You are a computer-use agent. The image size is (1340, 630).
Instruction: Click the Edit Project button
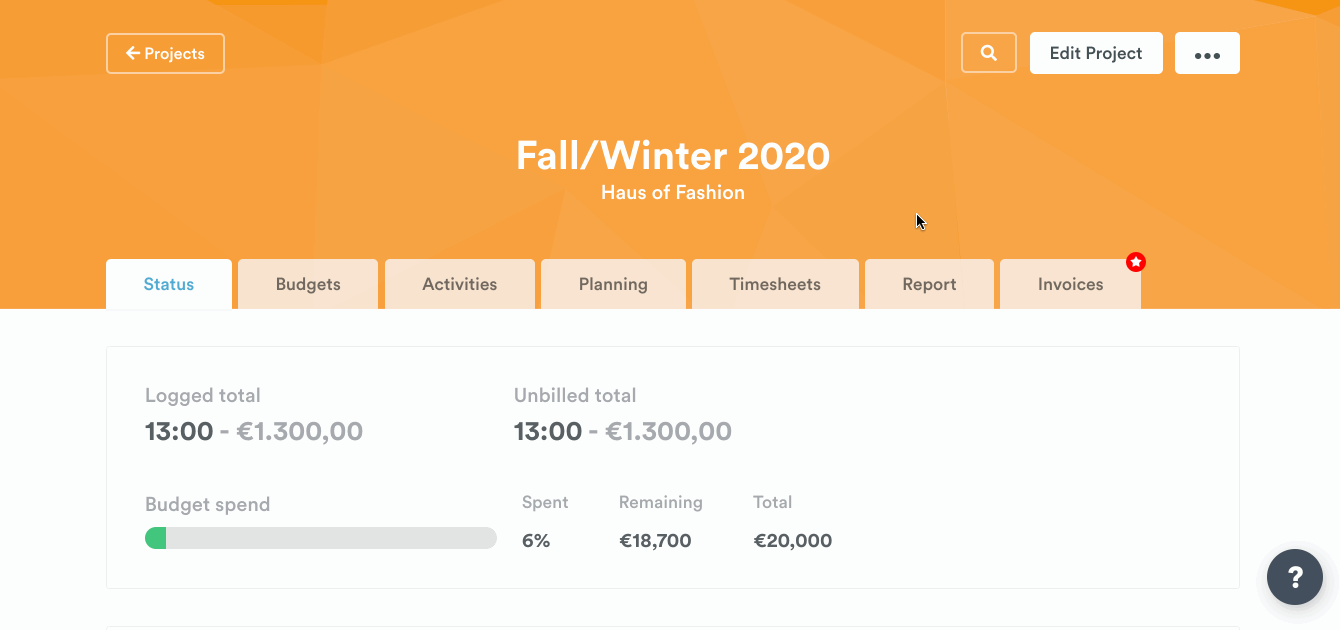[x=1096, y=54]
